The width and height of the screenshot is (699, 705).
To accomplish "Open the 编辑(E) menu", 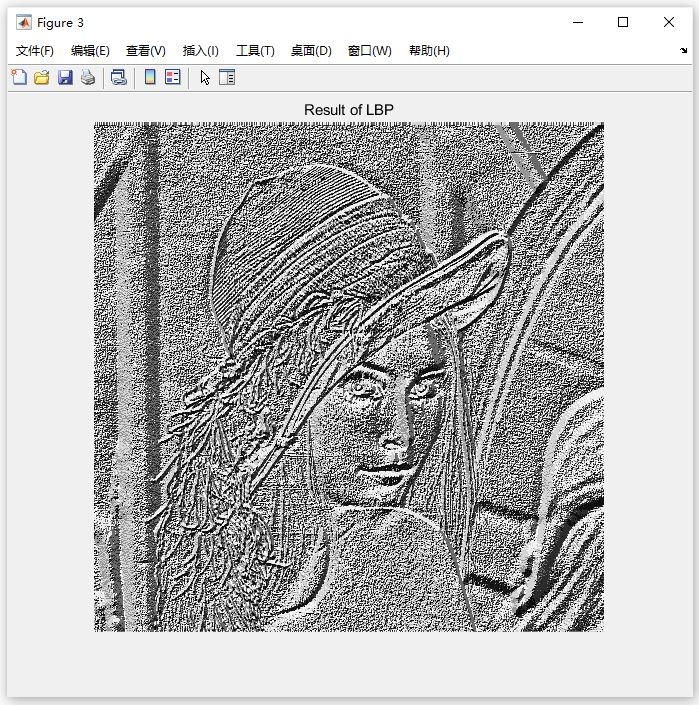I will pos(90,51).
